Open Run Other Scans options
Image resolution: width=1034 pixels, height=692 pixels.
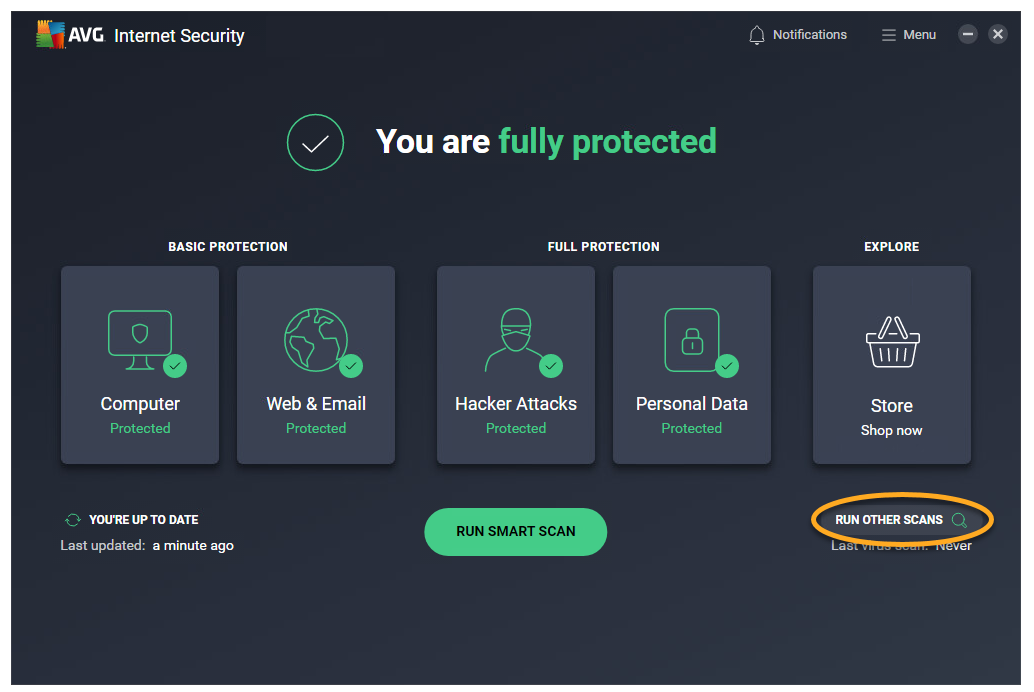pos(889,520)
